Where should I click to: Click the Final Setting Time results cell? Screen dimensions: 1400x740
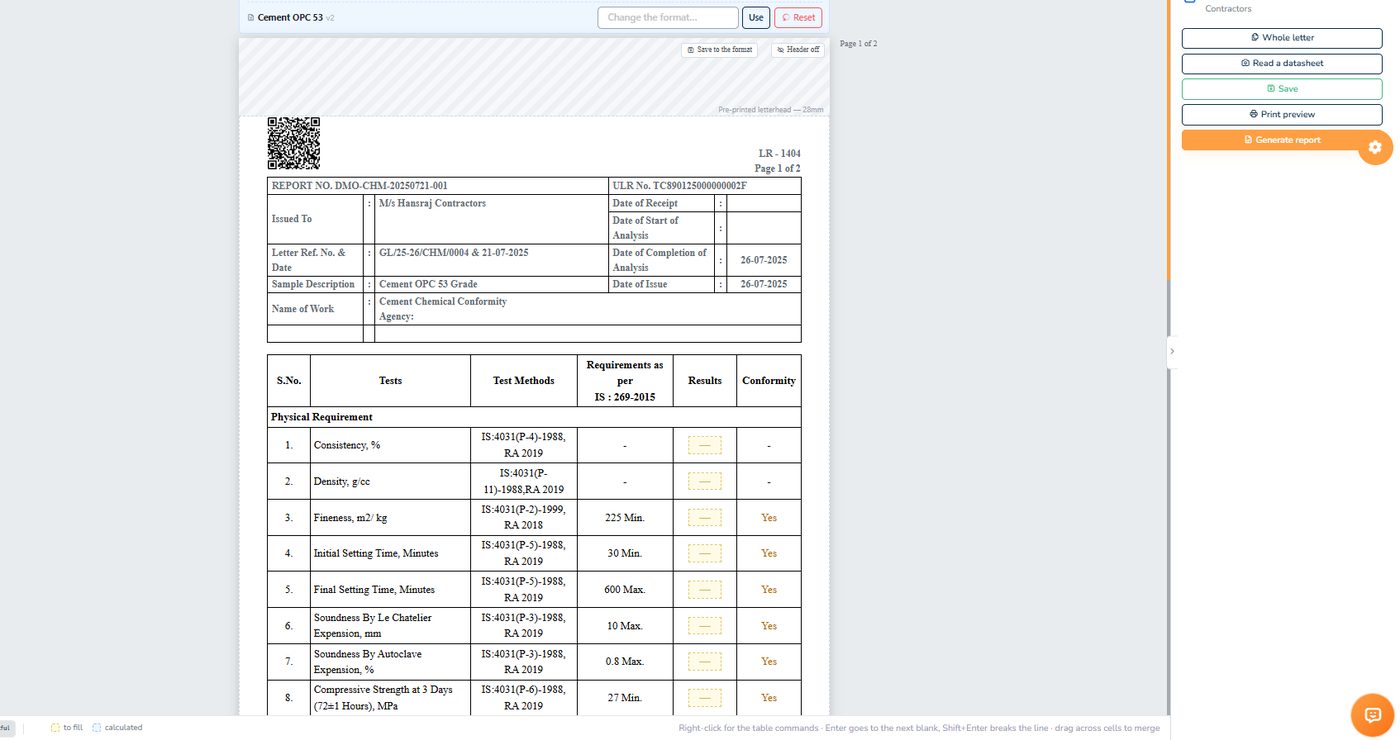(704, 589)
